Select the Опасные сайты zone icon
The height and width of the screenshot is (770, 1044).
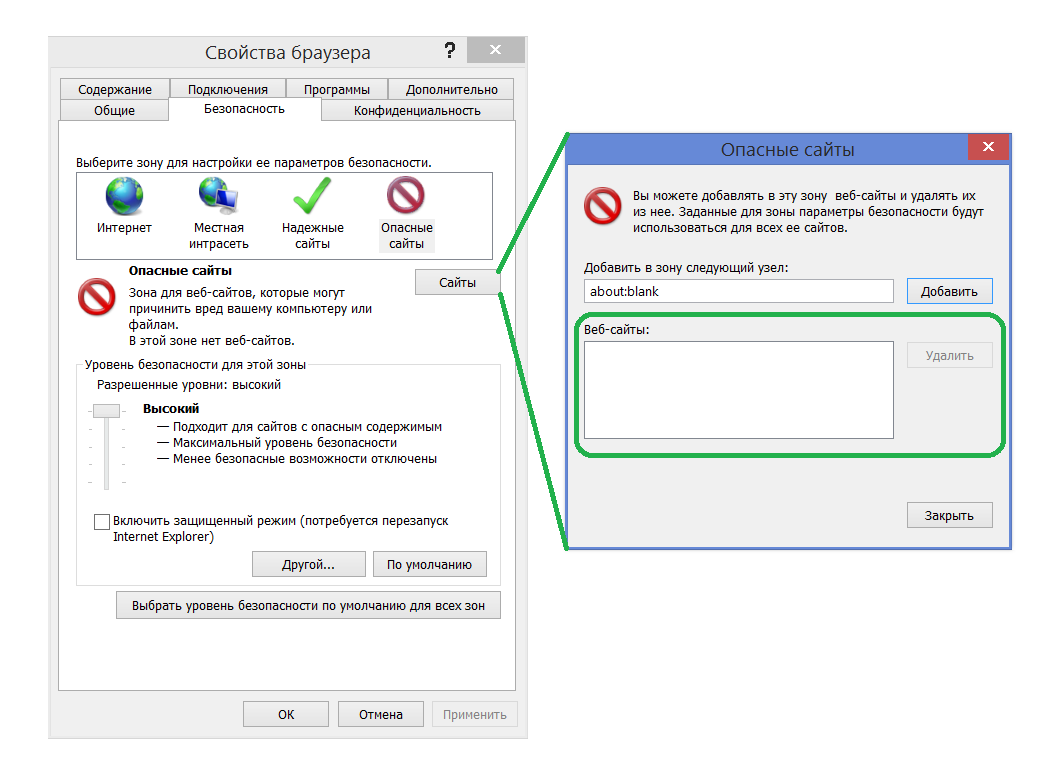(x=406, y=196)
